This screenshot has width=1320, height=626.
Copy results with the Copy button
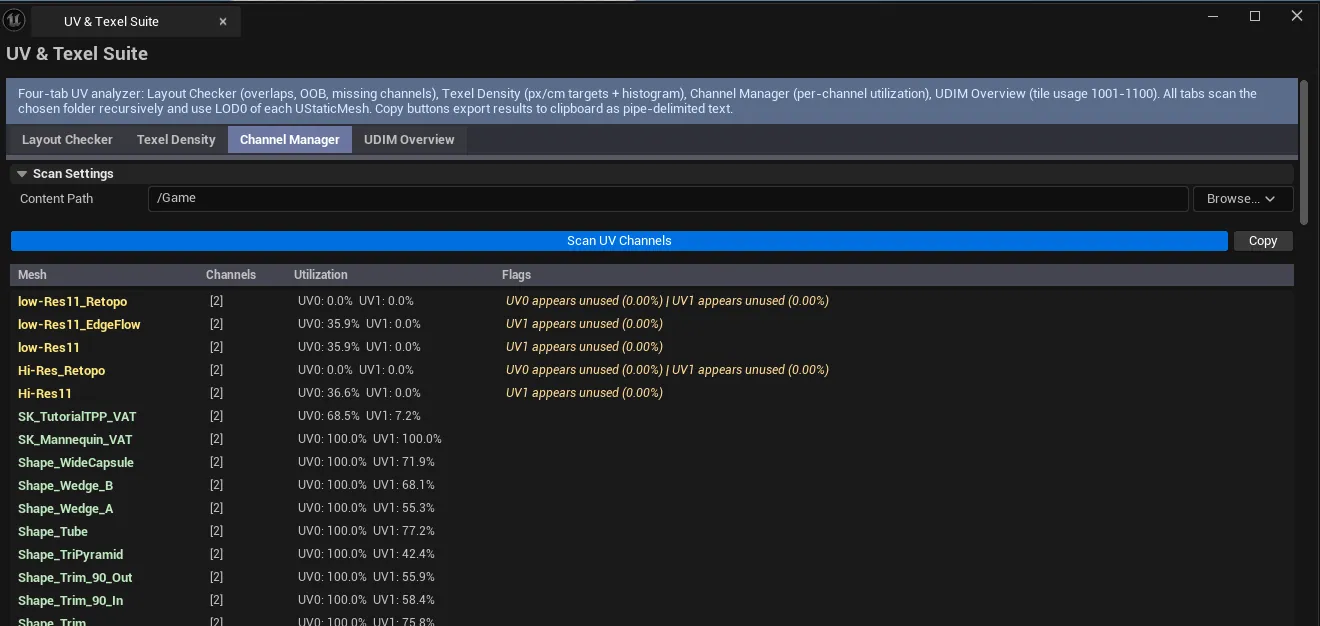(x=1263, y=241)
